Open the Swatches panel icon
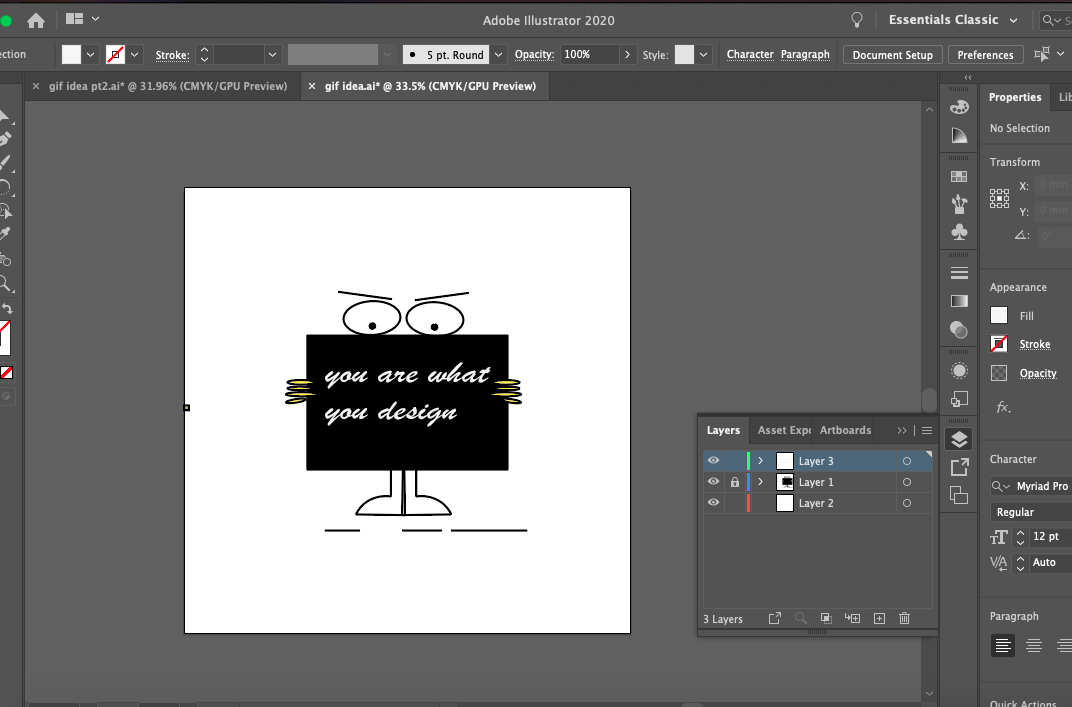1072x707 pixels. click(959, 176)
